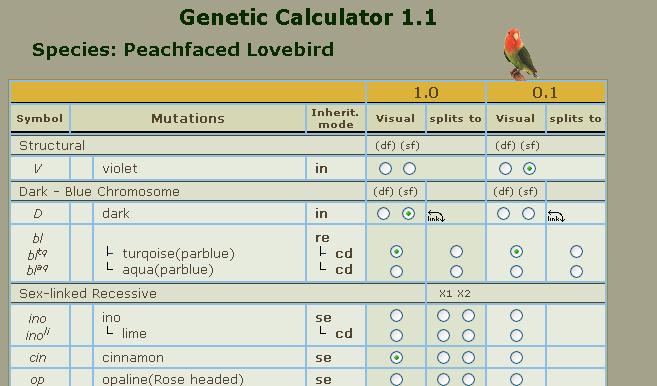
Task: Select male cinnamon visual radio
Action: [396, 358]
